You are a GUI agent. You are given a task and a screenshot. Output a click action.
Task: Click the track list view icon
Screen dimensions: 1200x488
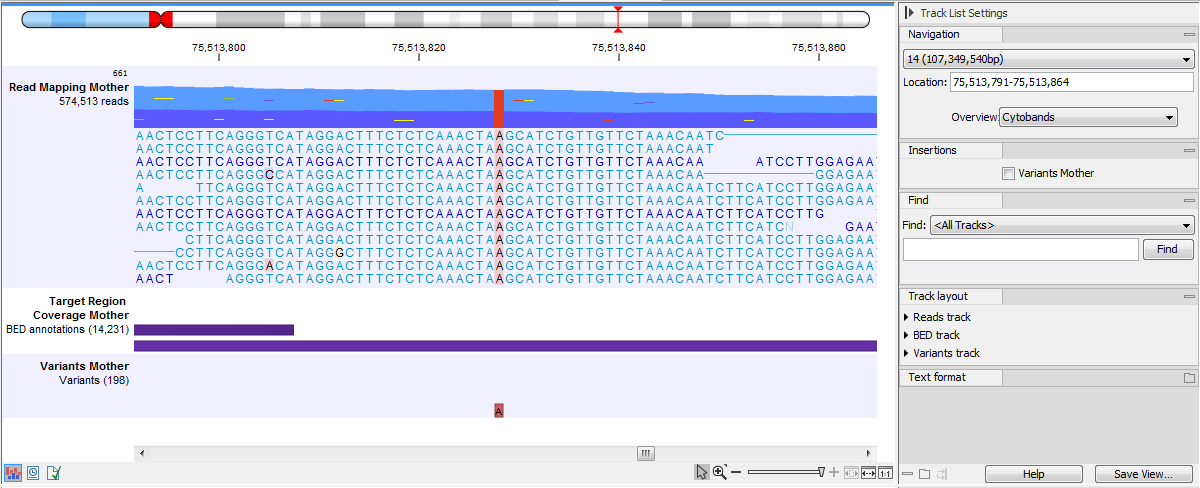(14, 473)
